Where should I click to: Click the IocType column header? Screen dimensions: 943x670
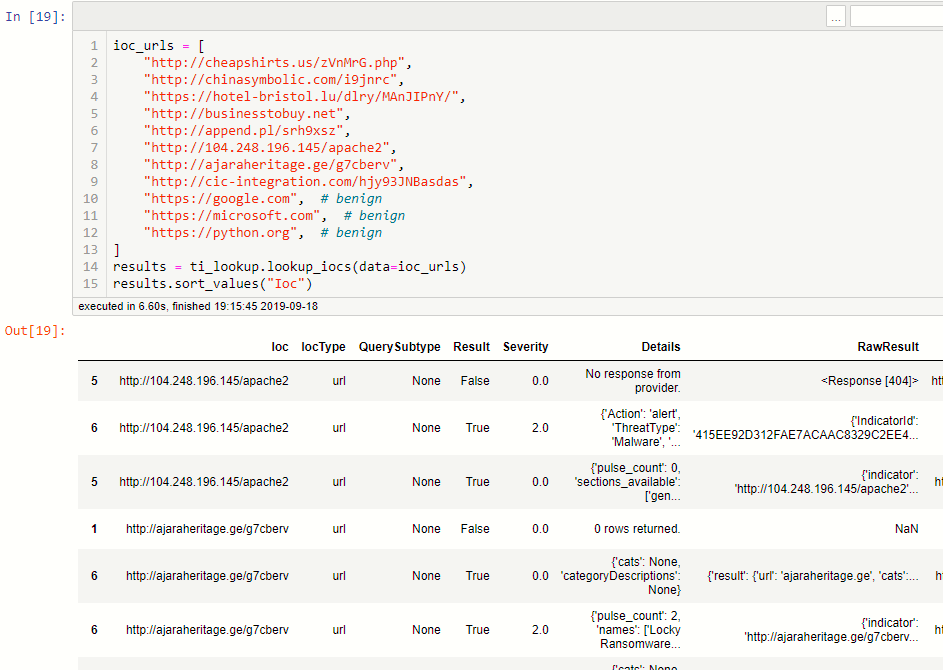[323, 347]
